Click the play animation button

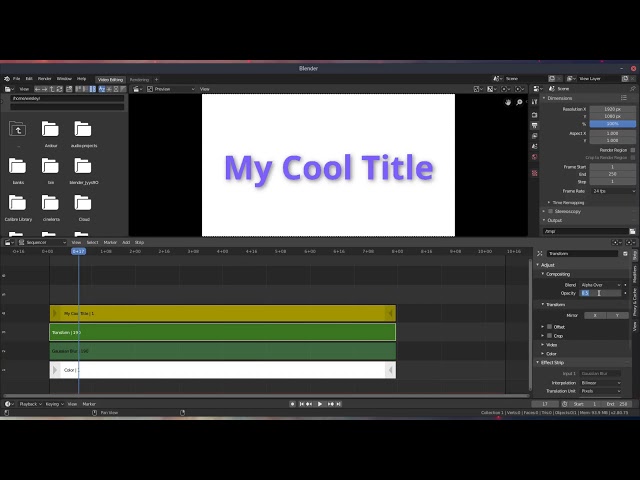320,404
